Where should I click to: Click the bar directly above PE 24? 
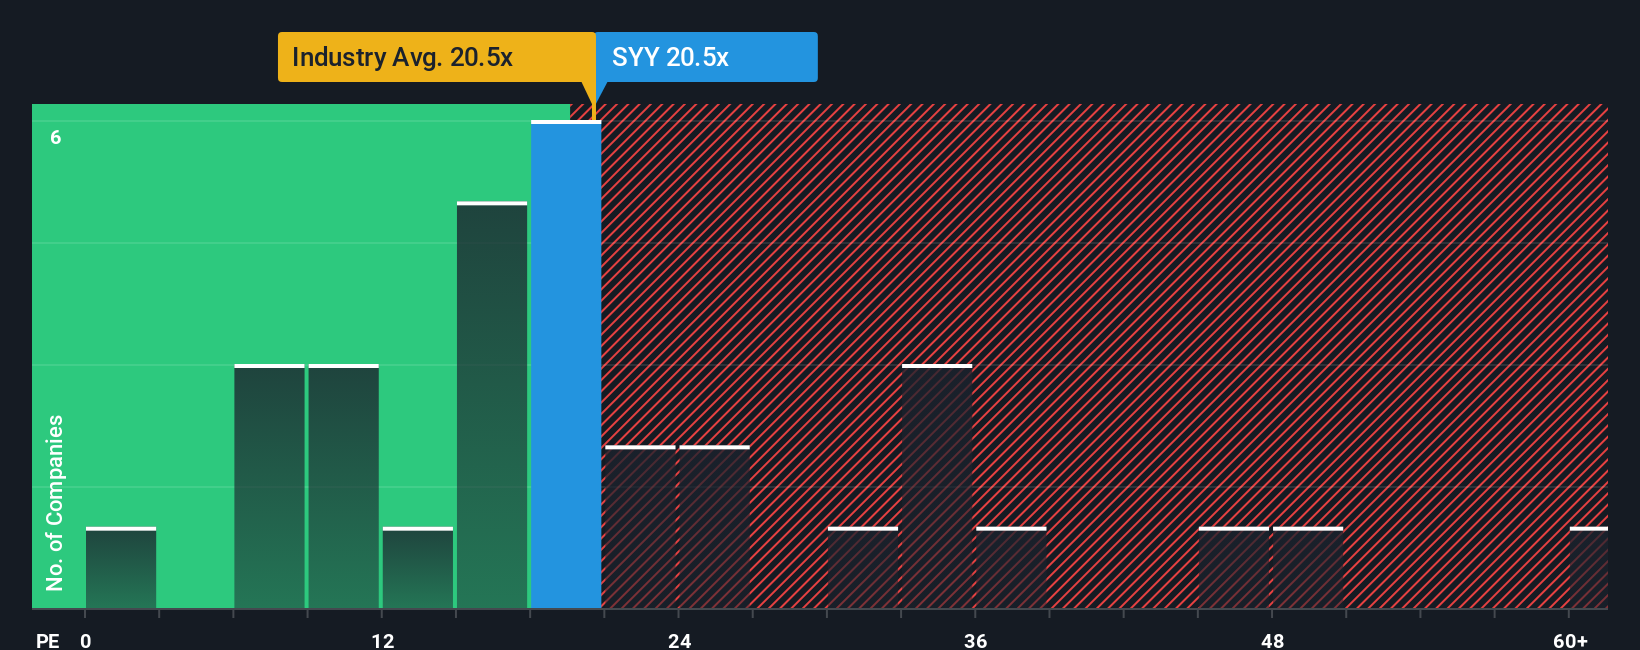[x=714, y=527]
